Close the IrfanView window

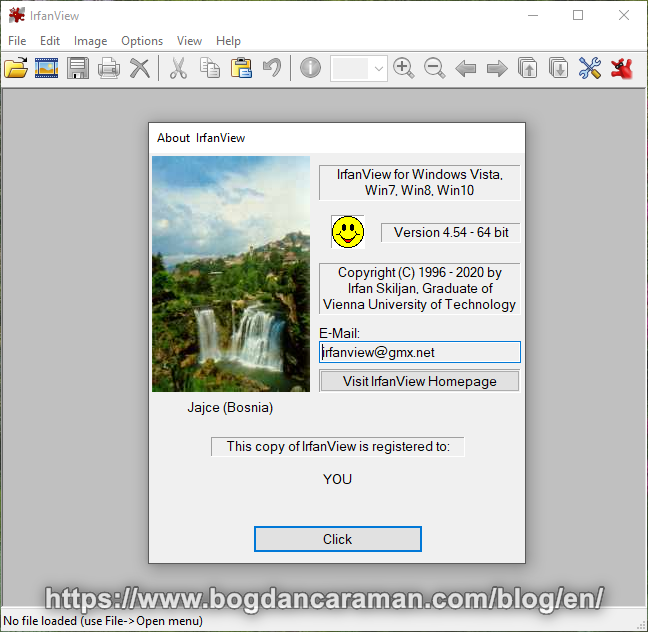tap(624, 15)
